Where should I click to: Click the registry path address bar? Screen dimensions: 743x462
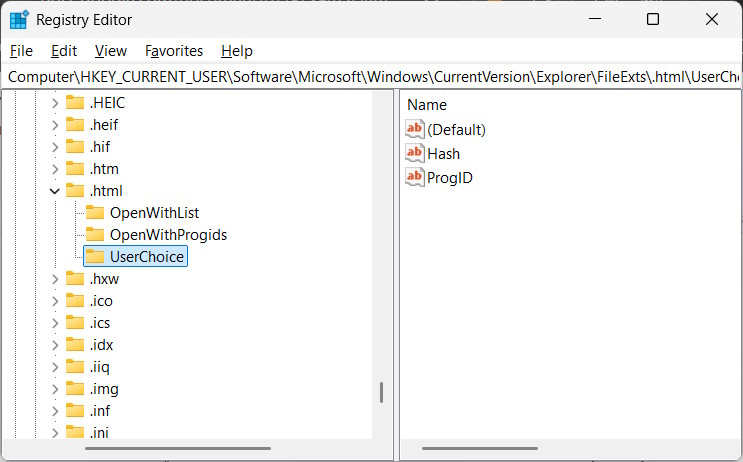point(371,76)
